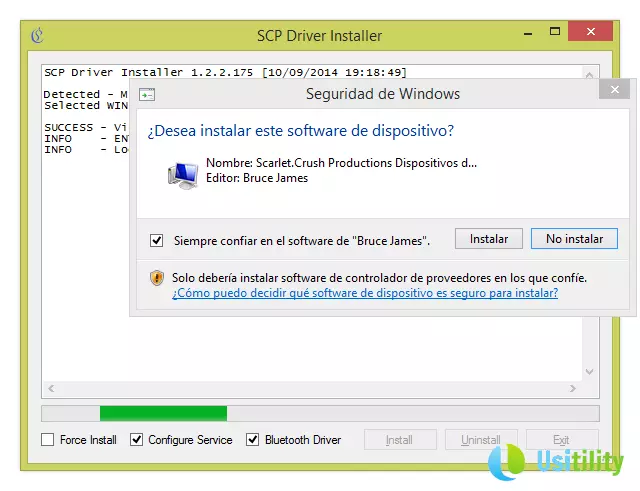Click the SCP Driver Installer title bar icon
This screenshot has height=491, width=640.
coord(37,36)
